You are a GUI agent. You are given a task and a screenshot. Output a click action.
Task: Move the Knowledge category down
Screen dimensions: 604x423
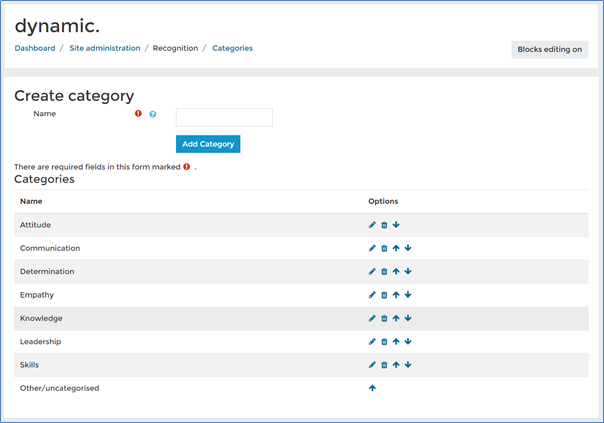408,318
